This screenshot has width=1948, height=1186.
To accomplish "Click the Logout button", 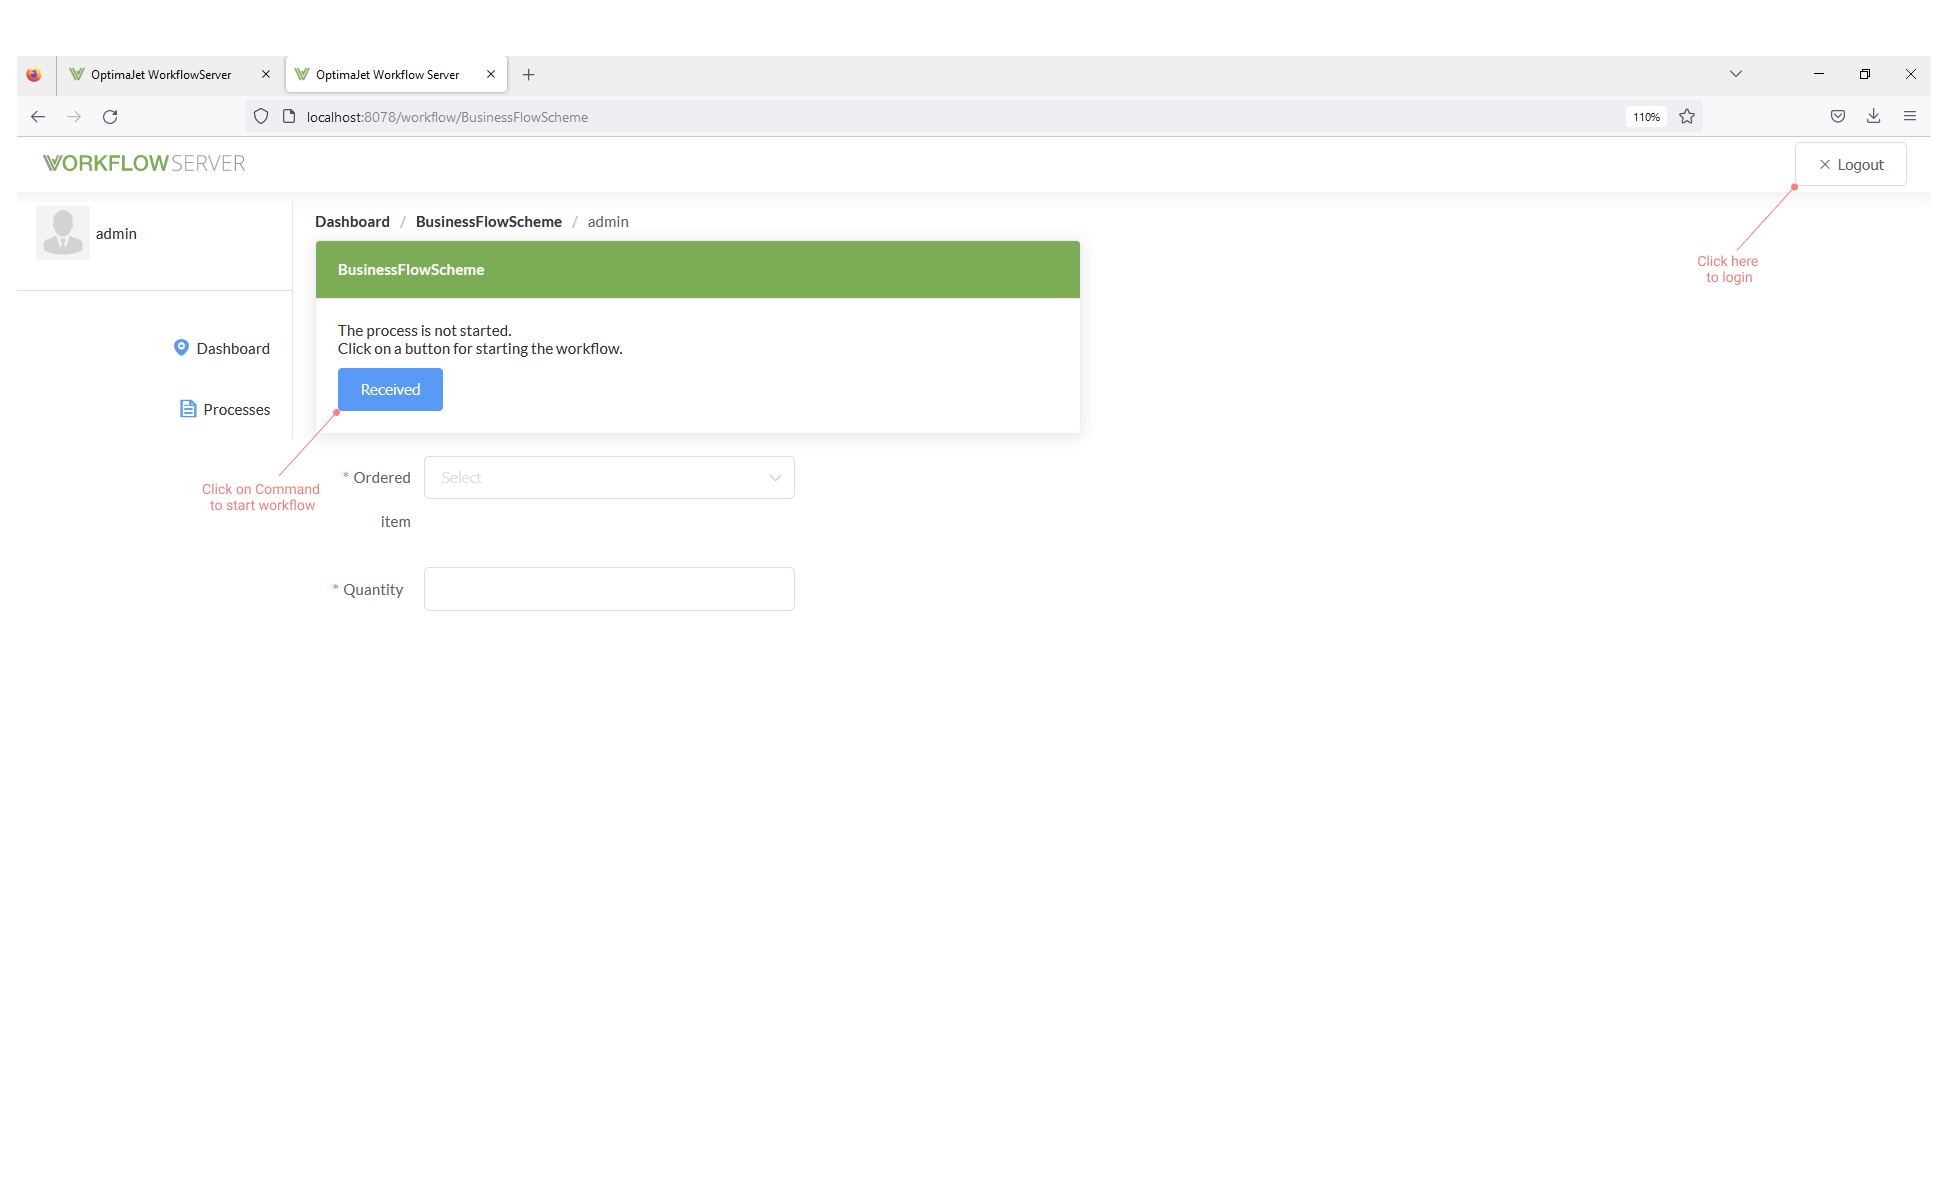I will coord(1851,164).
